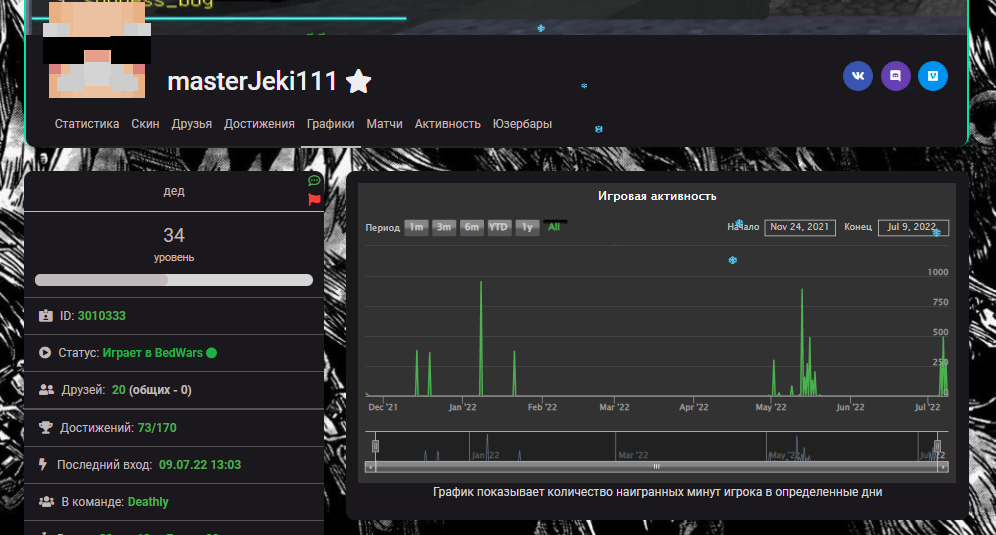
Task: Grab the left navigator range handle
Action: (x=376, y=446)
